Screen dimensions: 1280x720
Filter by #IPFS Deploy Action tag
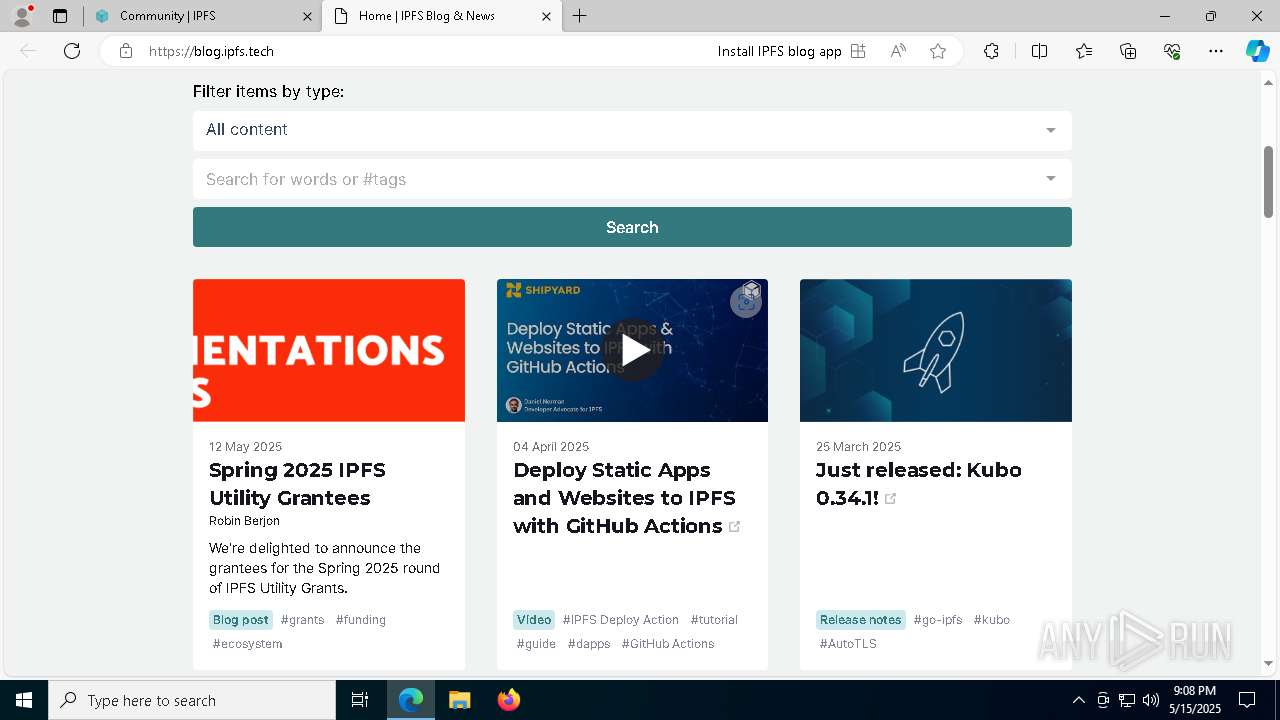(x=620, y=620)
